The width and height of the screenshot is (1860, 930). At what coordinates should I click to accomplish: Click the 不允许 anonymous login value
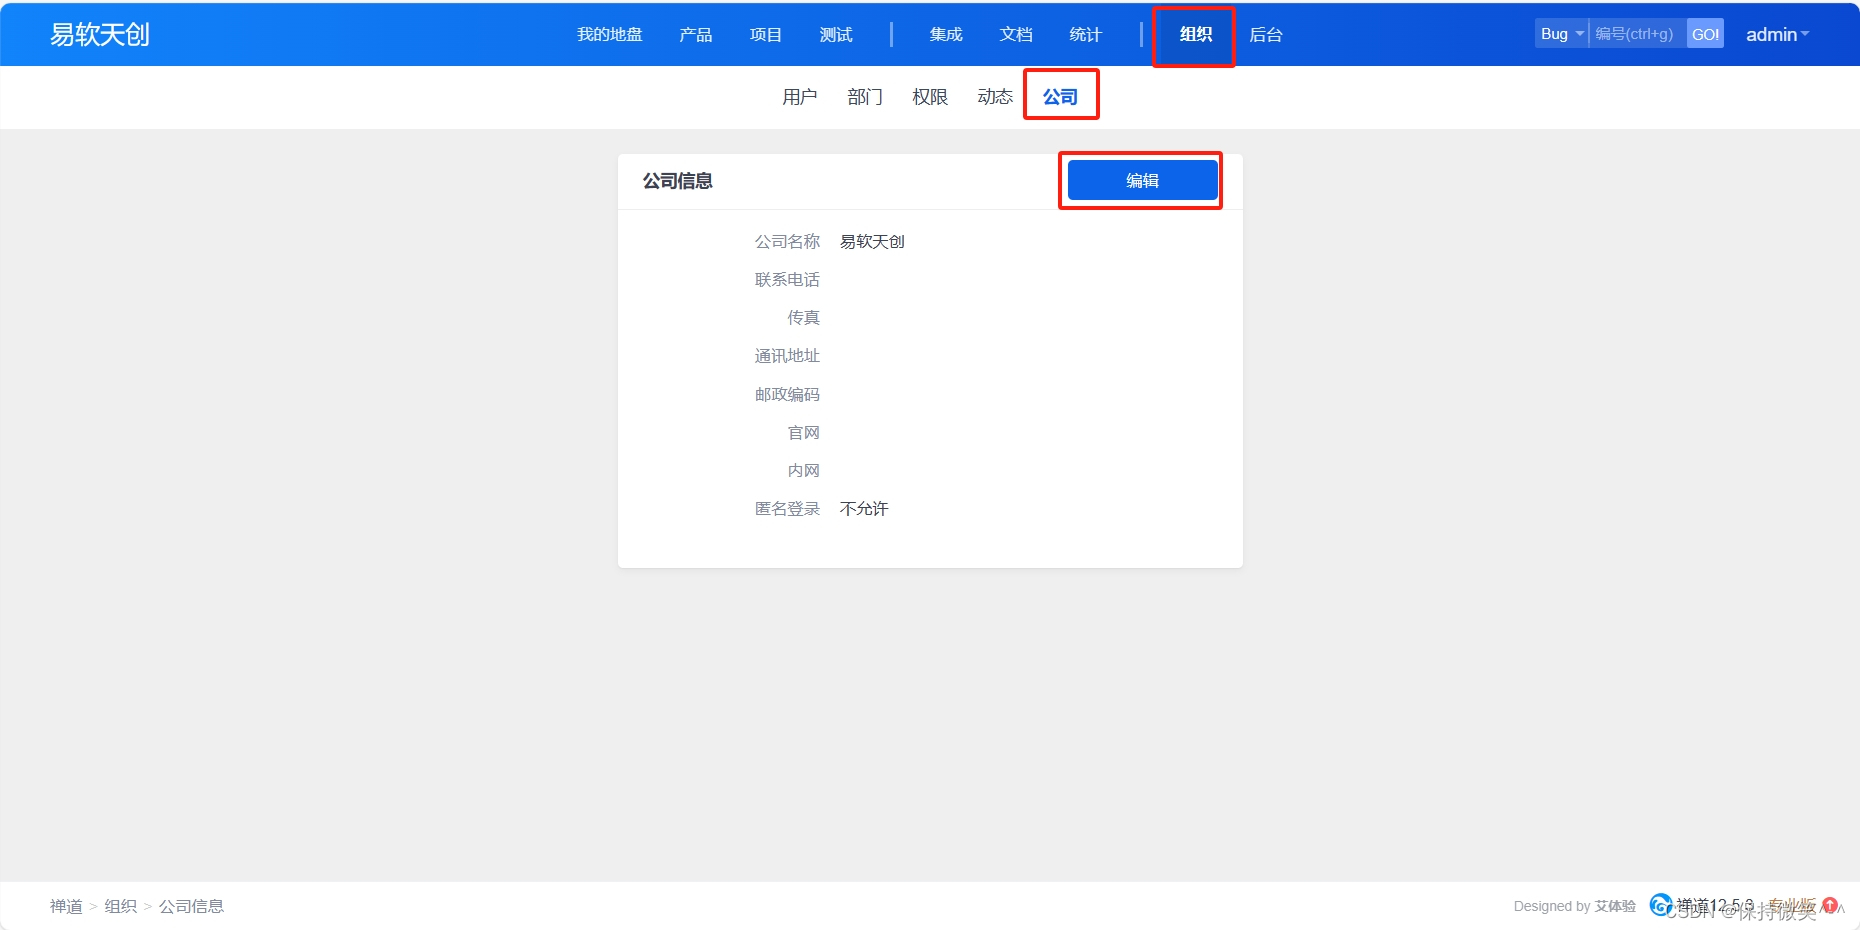pyautogui.click(x=864, y=508)
